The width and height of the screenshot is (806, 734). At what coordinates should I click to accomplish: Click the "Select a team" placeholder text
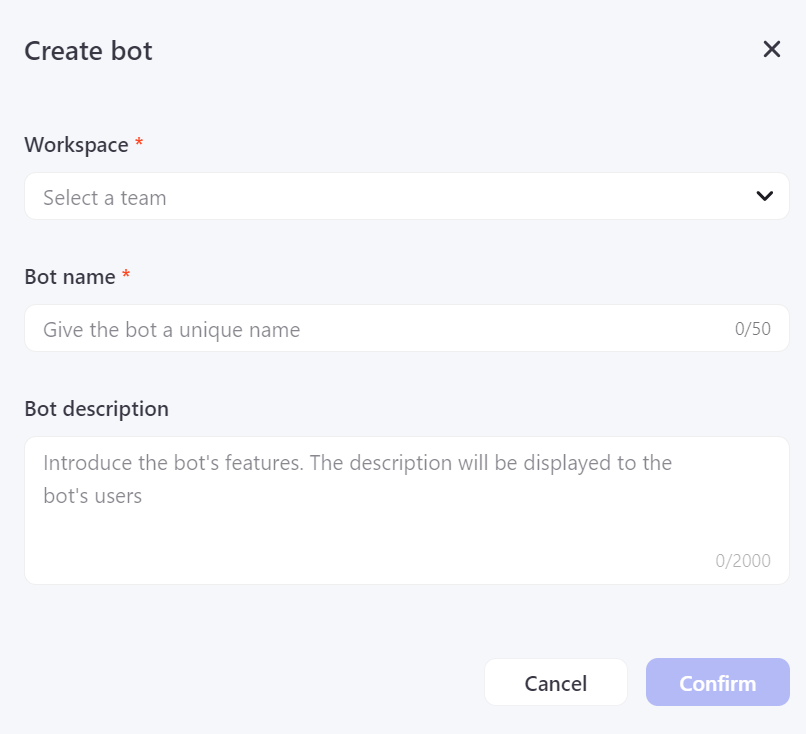click(x=105, y=198)
